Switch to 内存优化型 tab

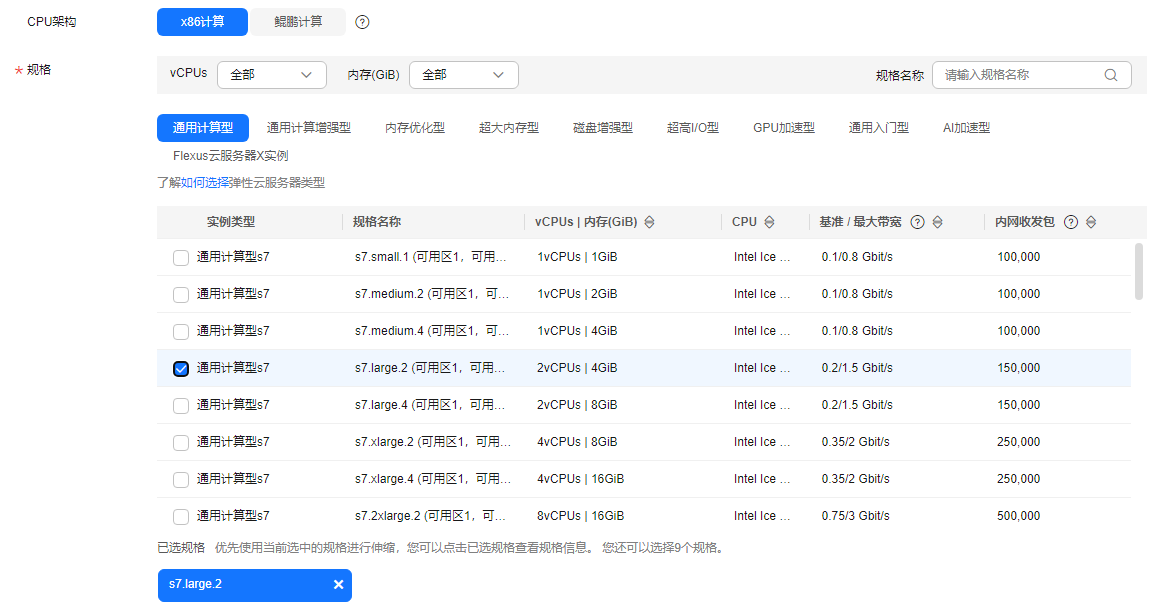click(x=415, y=128)
